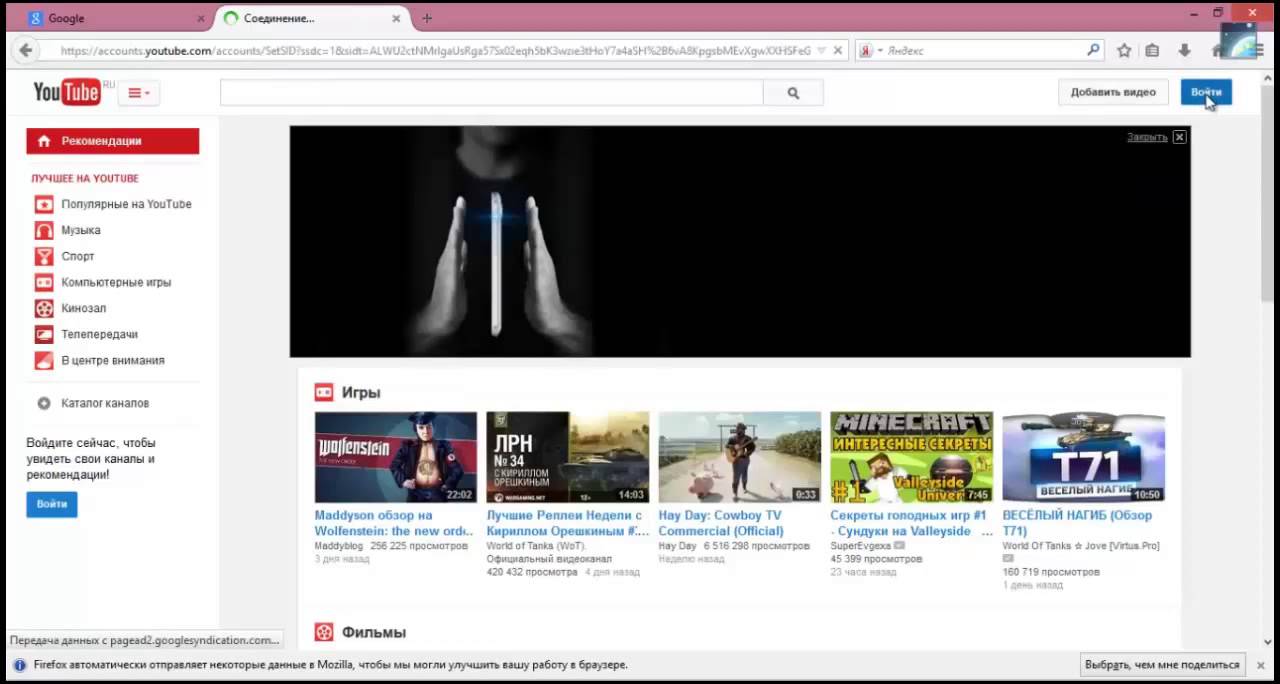Click the Кинозал film reel icon
Screen dimensions: 1280x684
click(44, 308)
